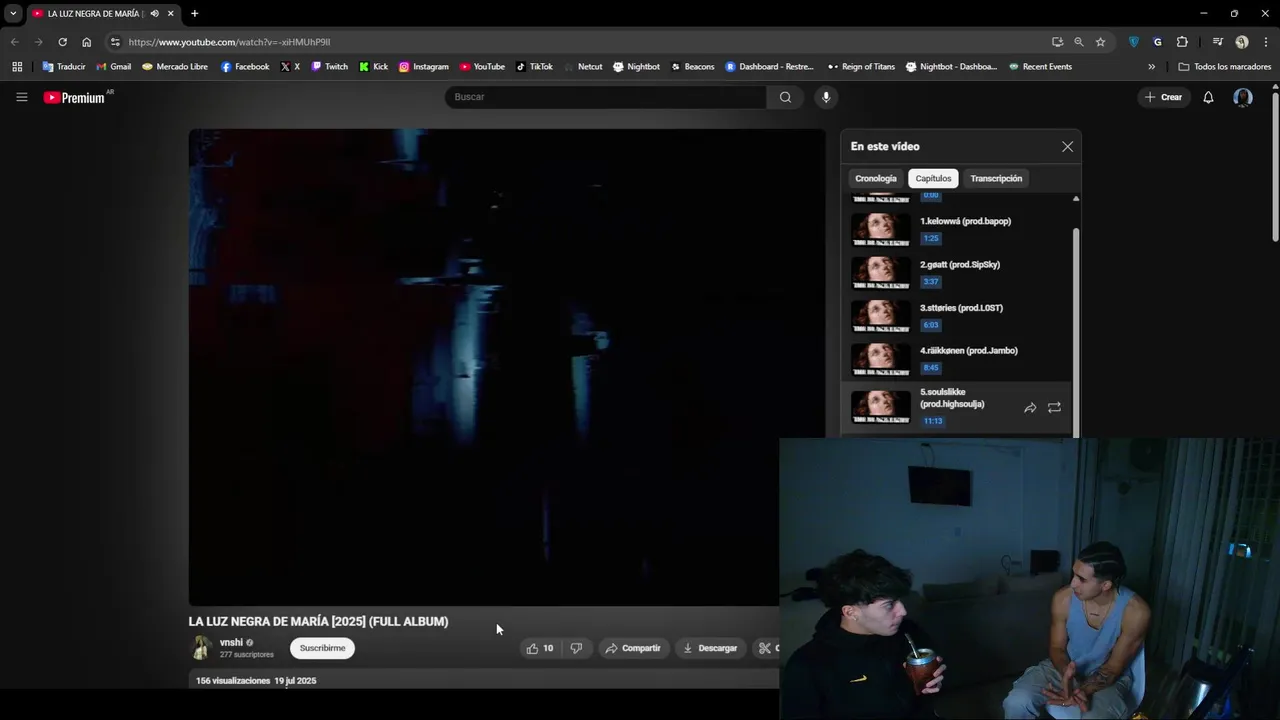
Task: Open the tab search dropdown arrow
Action: pyautogui.click(x=13, y=14)
